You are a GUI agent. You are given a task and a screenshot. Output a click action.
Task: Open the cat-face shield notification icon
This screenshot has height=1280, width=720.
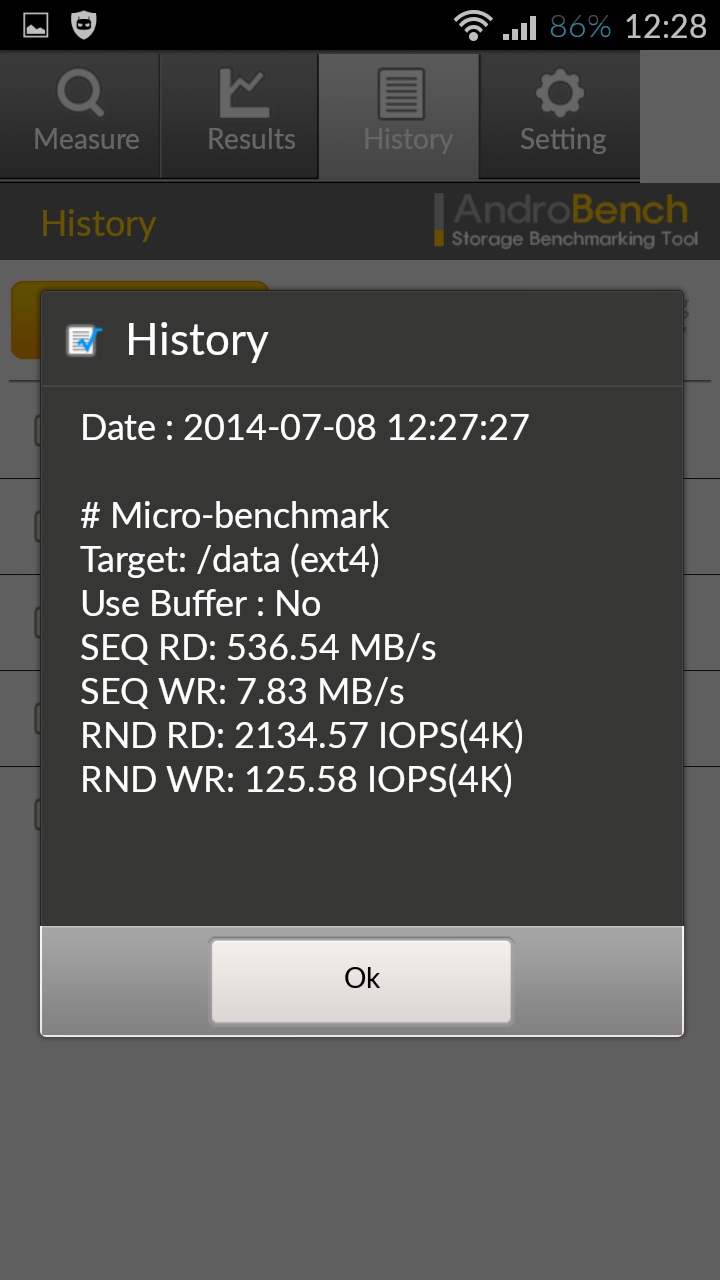(84, 26)
